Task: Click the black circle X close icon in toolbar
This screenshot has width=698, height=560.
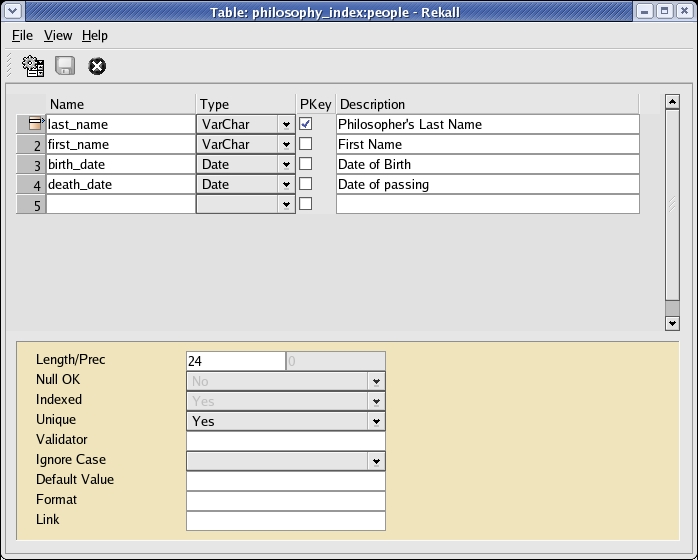Action: 97,67
